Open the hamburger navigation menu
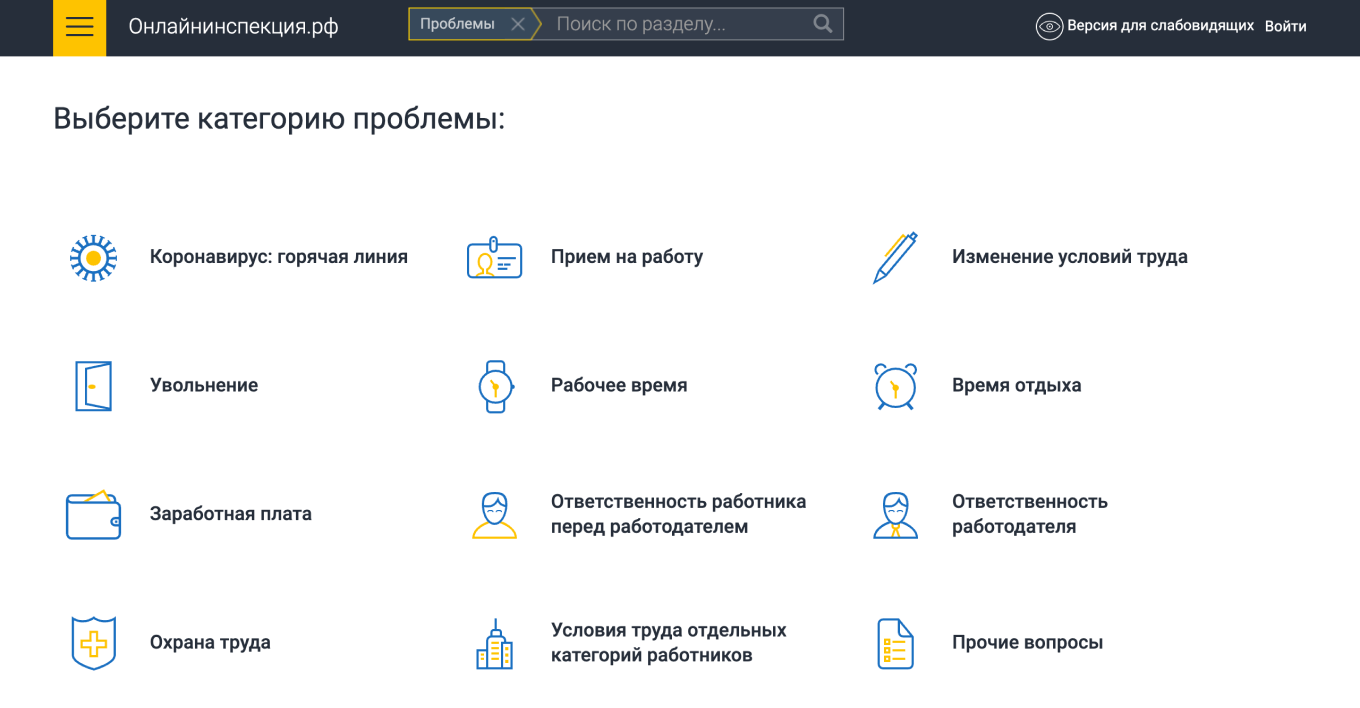The width and height of the screenshot is (1360, 708). point(79,27)
